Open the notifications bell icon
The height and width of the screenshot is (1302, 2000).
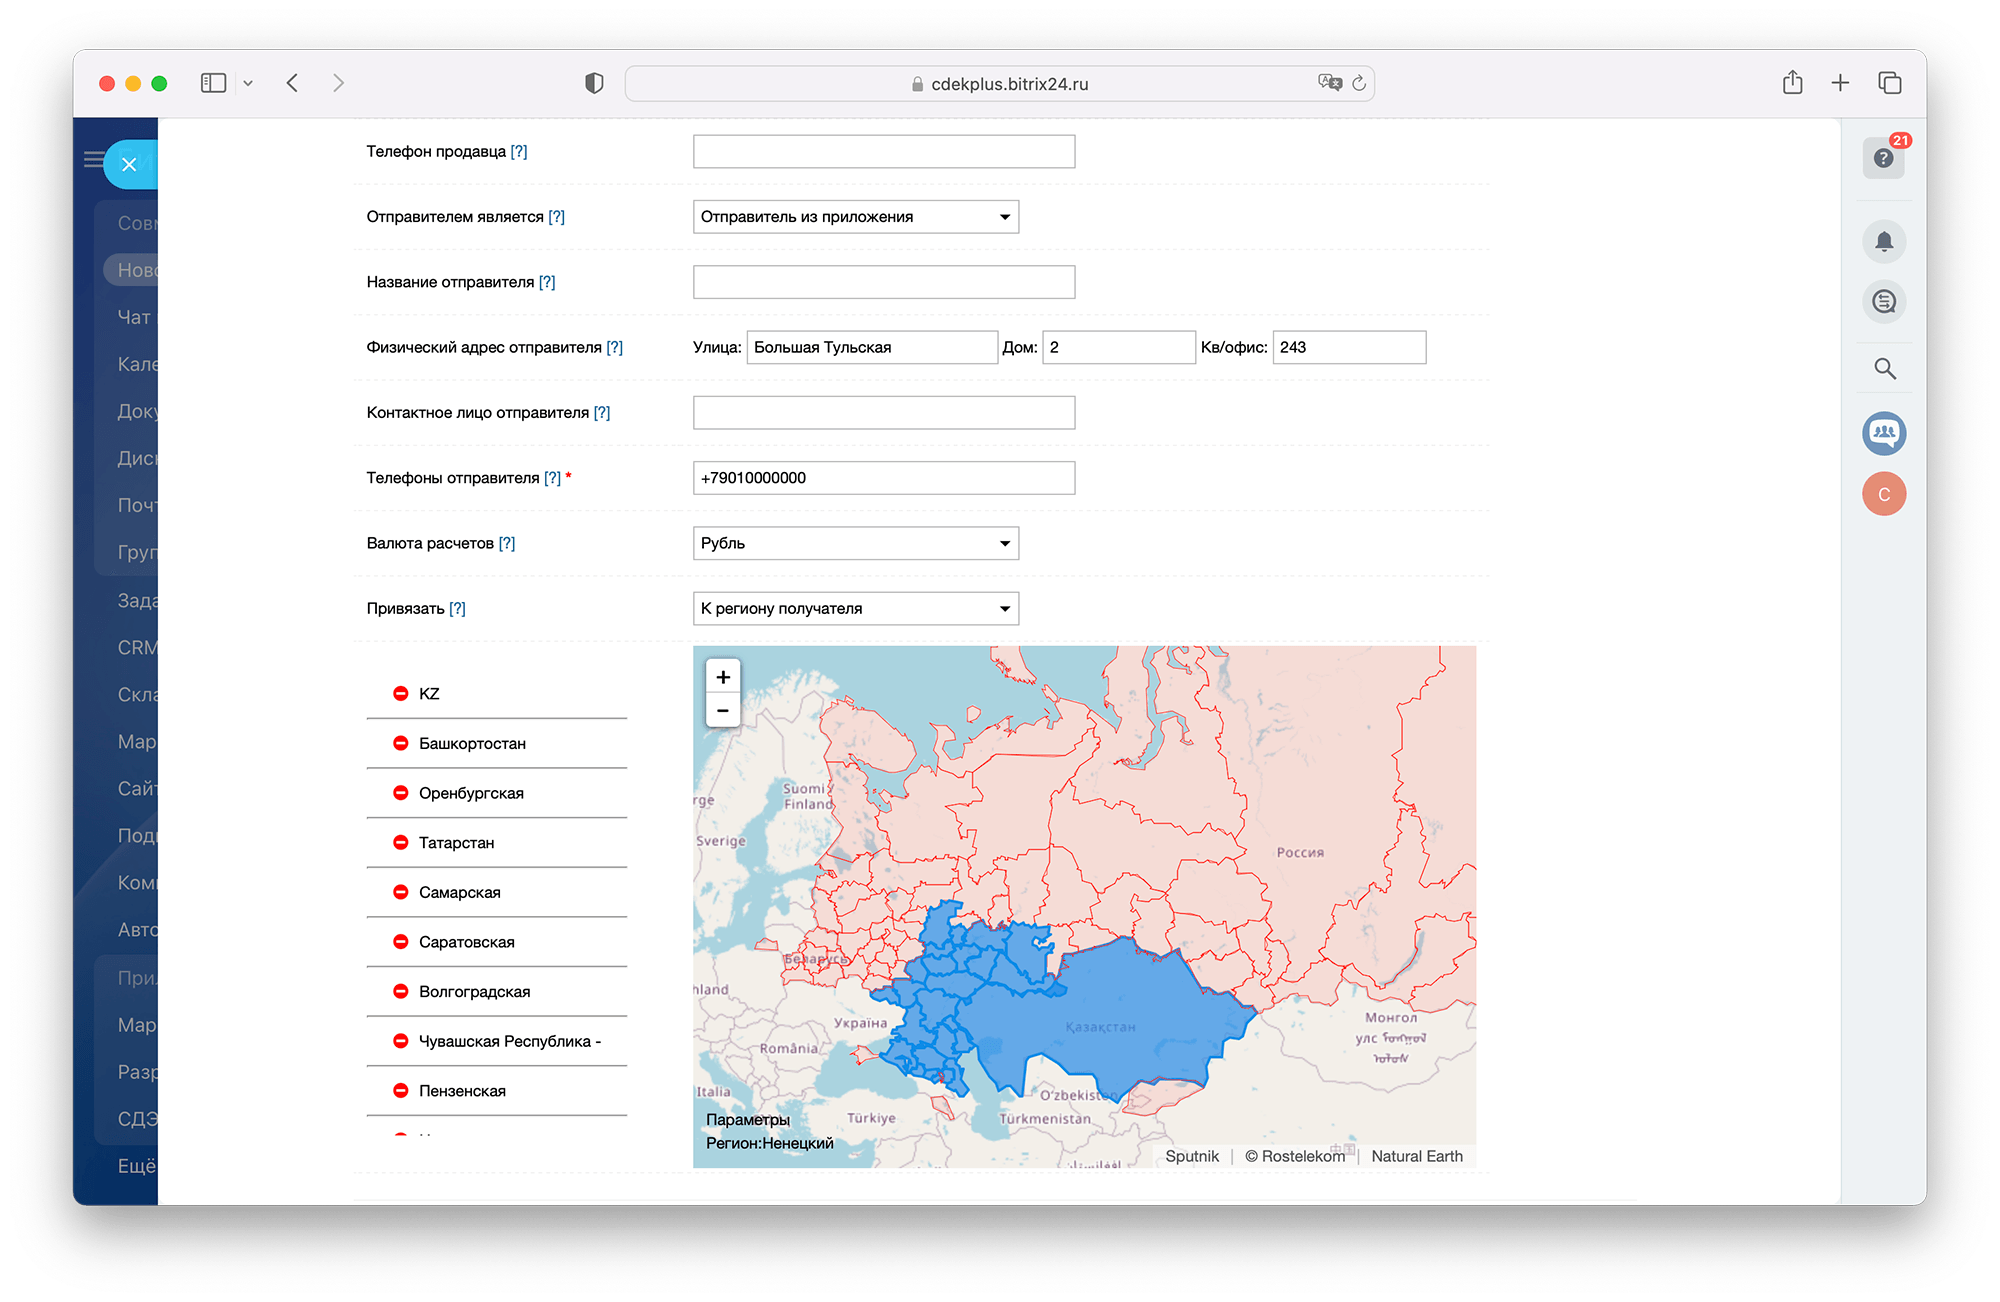tap(1883, 242)
